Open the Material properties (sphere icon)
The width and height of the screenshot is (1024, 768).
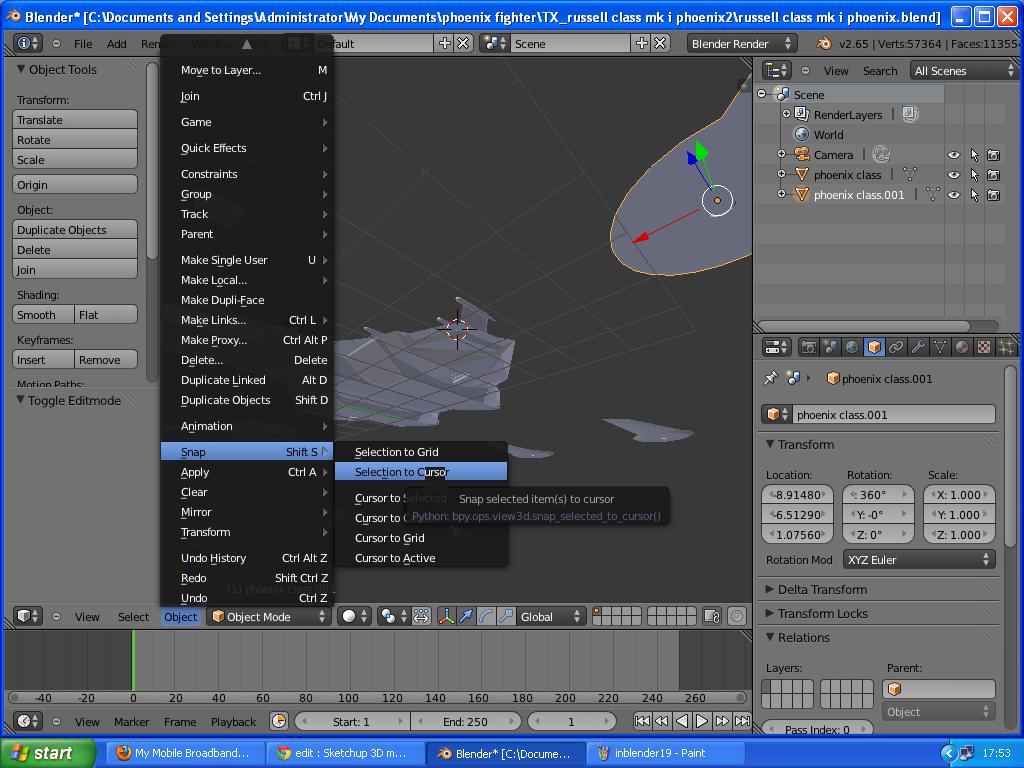point(962,346)
